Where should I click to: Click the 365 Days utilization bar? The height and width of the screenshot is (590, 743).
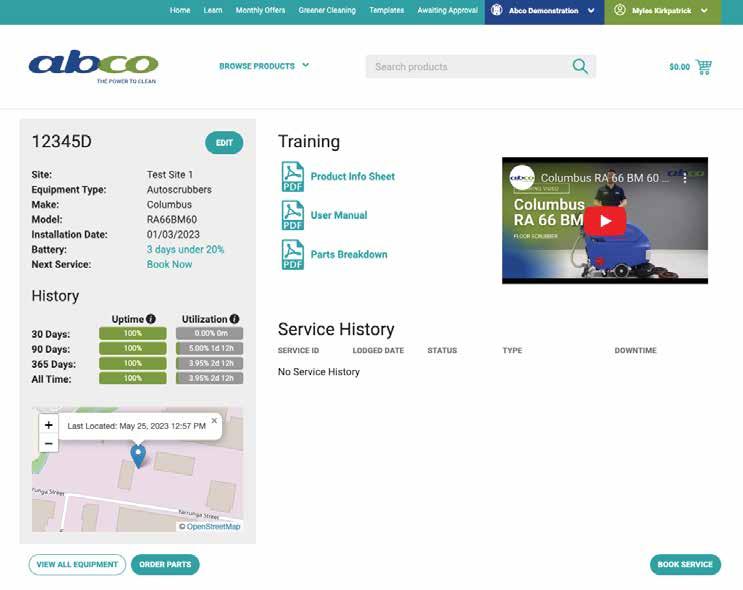click(x=209, y=363)
